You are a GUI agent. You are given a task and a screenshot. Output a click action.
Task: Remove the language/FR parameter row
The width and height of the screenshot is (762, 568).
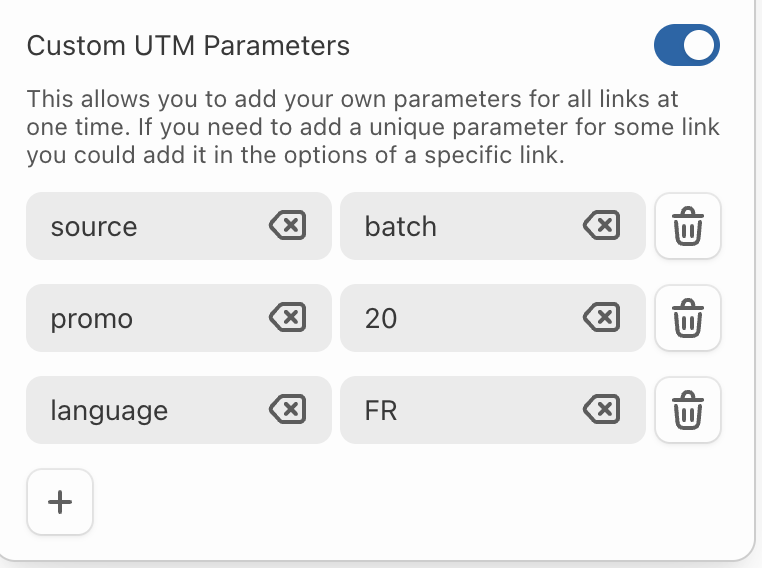click(687, 410)
